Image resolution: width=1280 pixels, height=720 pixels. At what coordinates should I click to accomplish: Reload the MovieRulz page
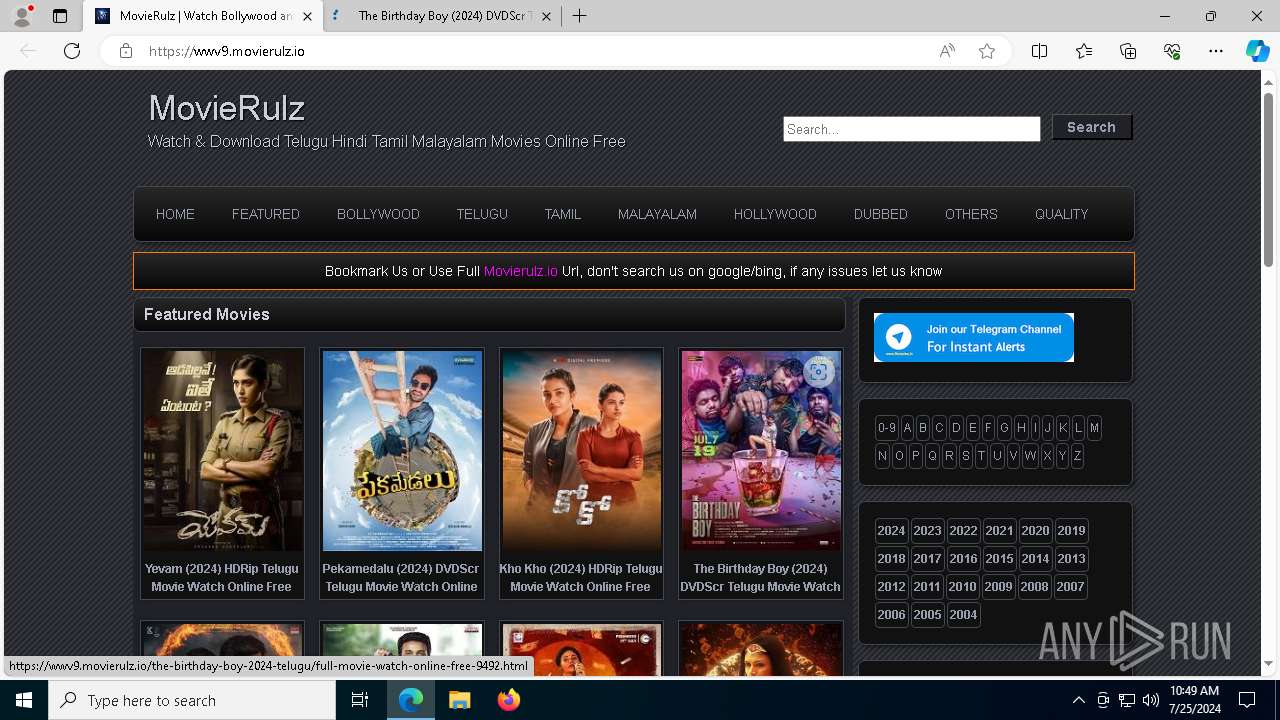coord(72,51)
